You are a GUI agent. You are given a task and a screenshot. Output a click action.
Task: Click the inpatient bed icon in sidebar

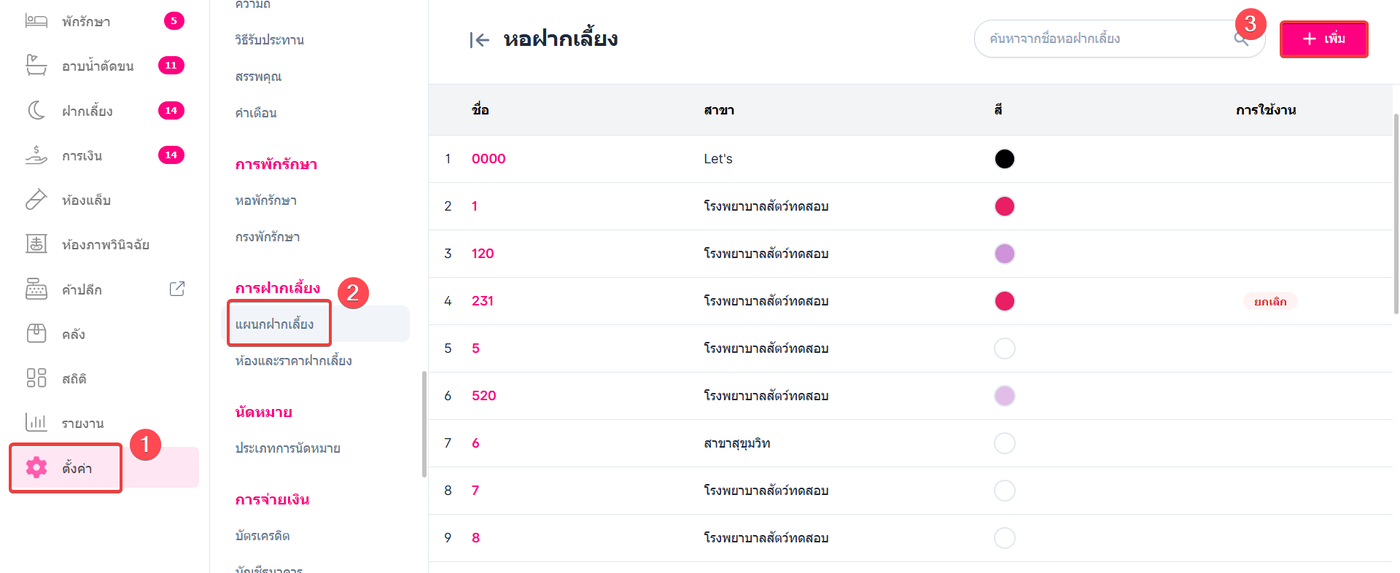(36, 21)
